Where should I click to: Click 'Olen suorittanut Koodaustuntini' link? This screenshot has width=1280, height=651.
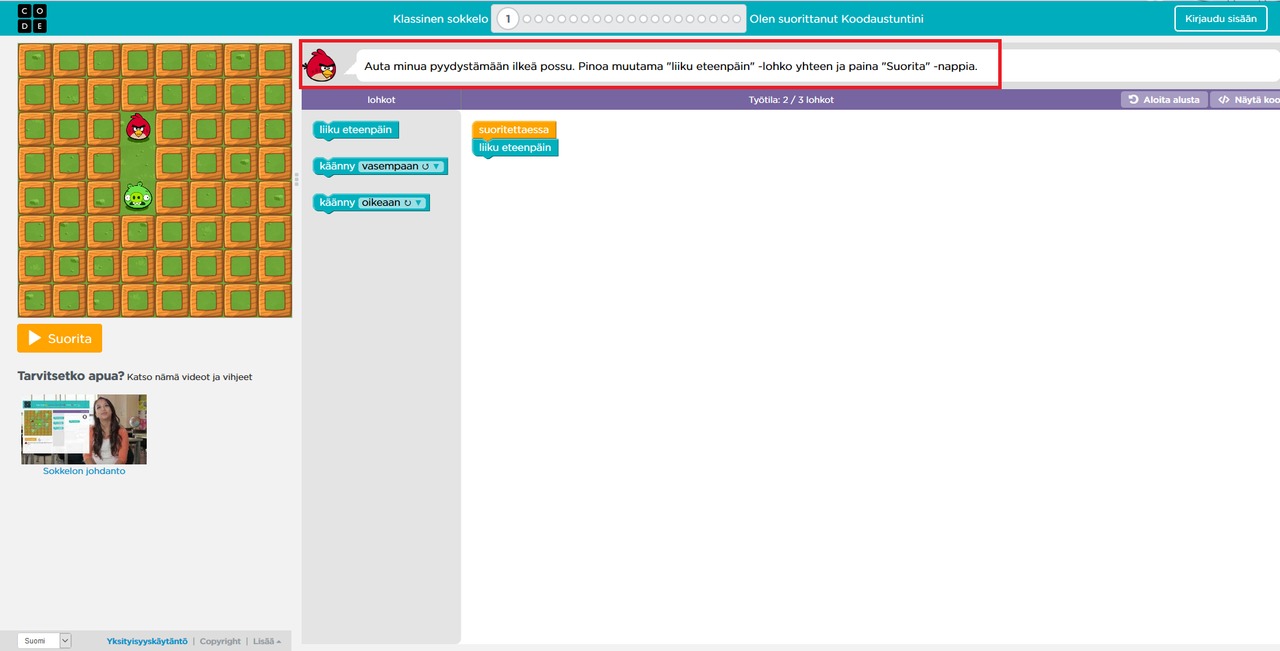[836, 18]
